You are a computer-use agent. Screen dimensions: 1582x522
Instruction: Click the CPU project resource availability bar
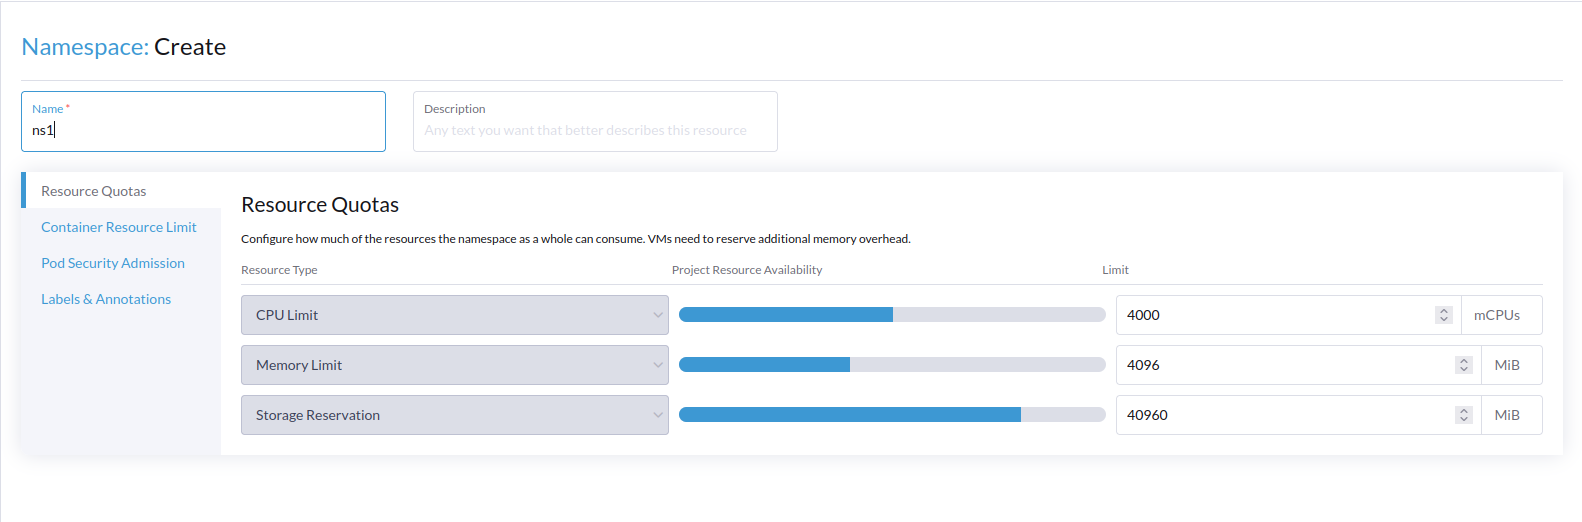891,315
